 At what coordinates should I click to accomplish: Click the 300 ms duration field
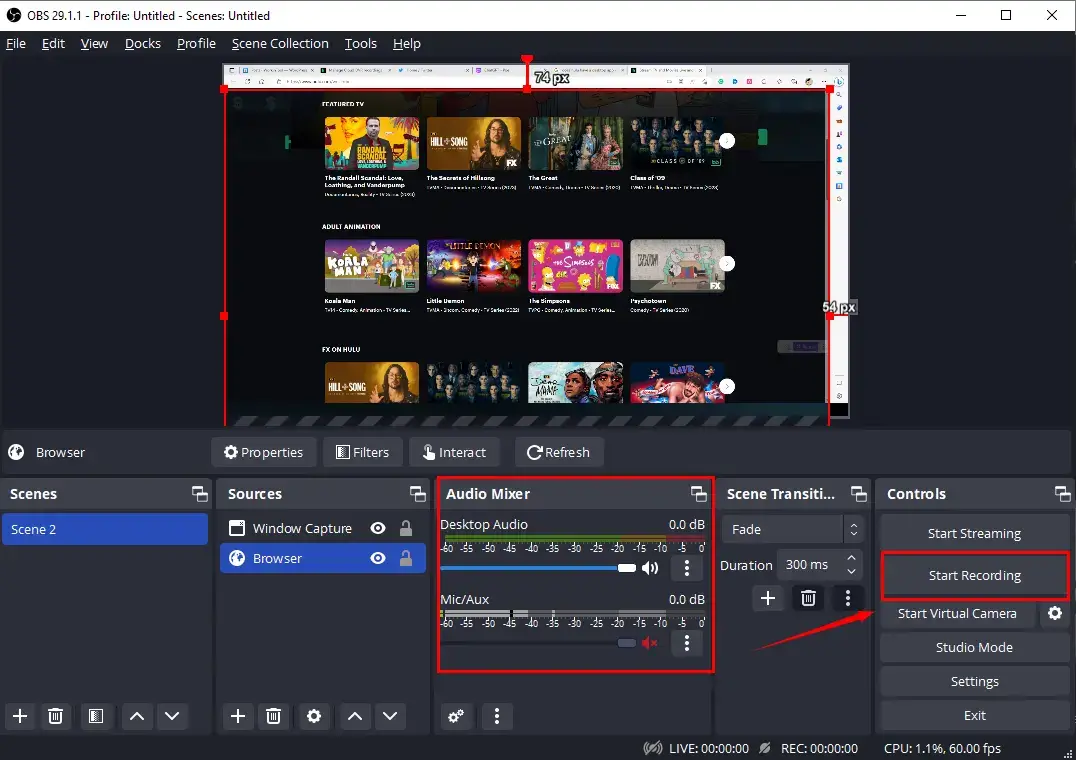tap(811, 565)
